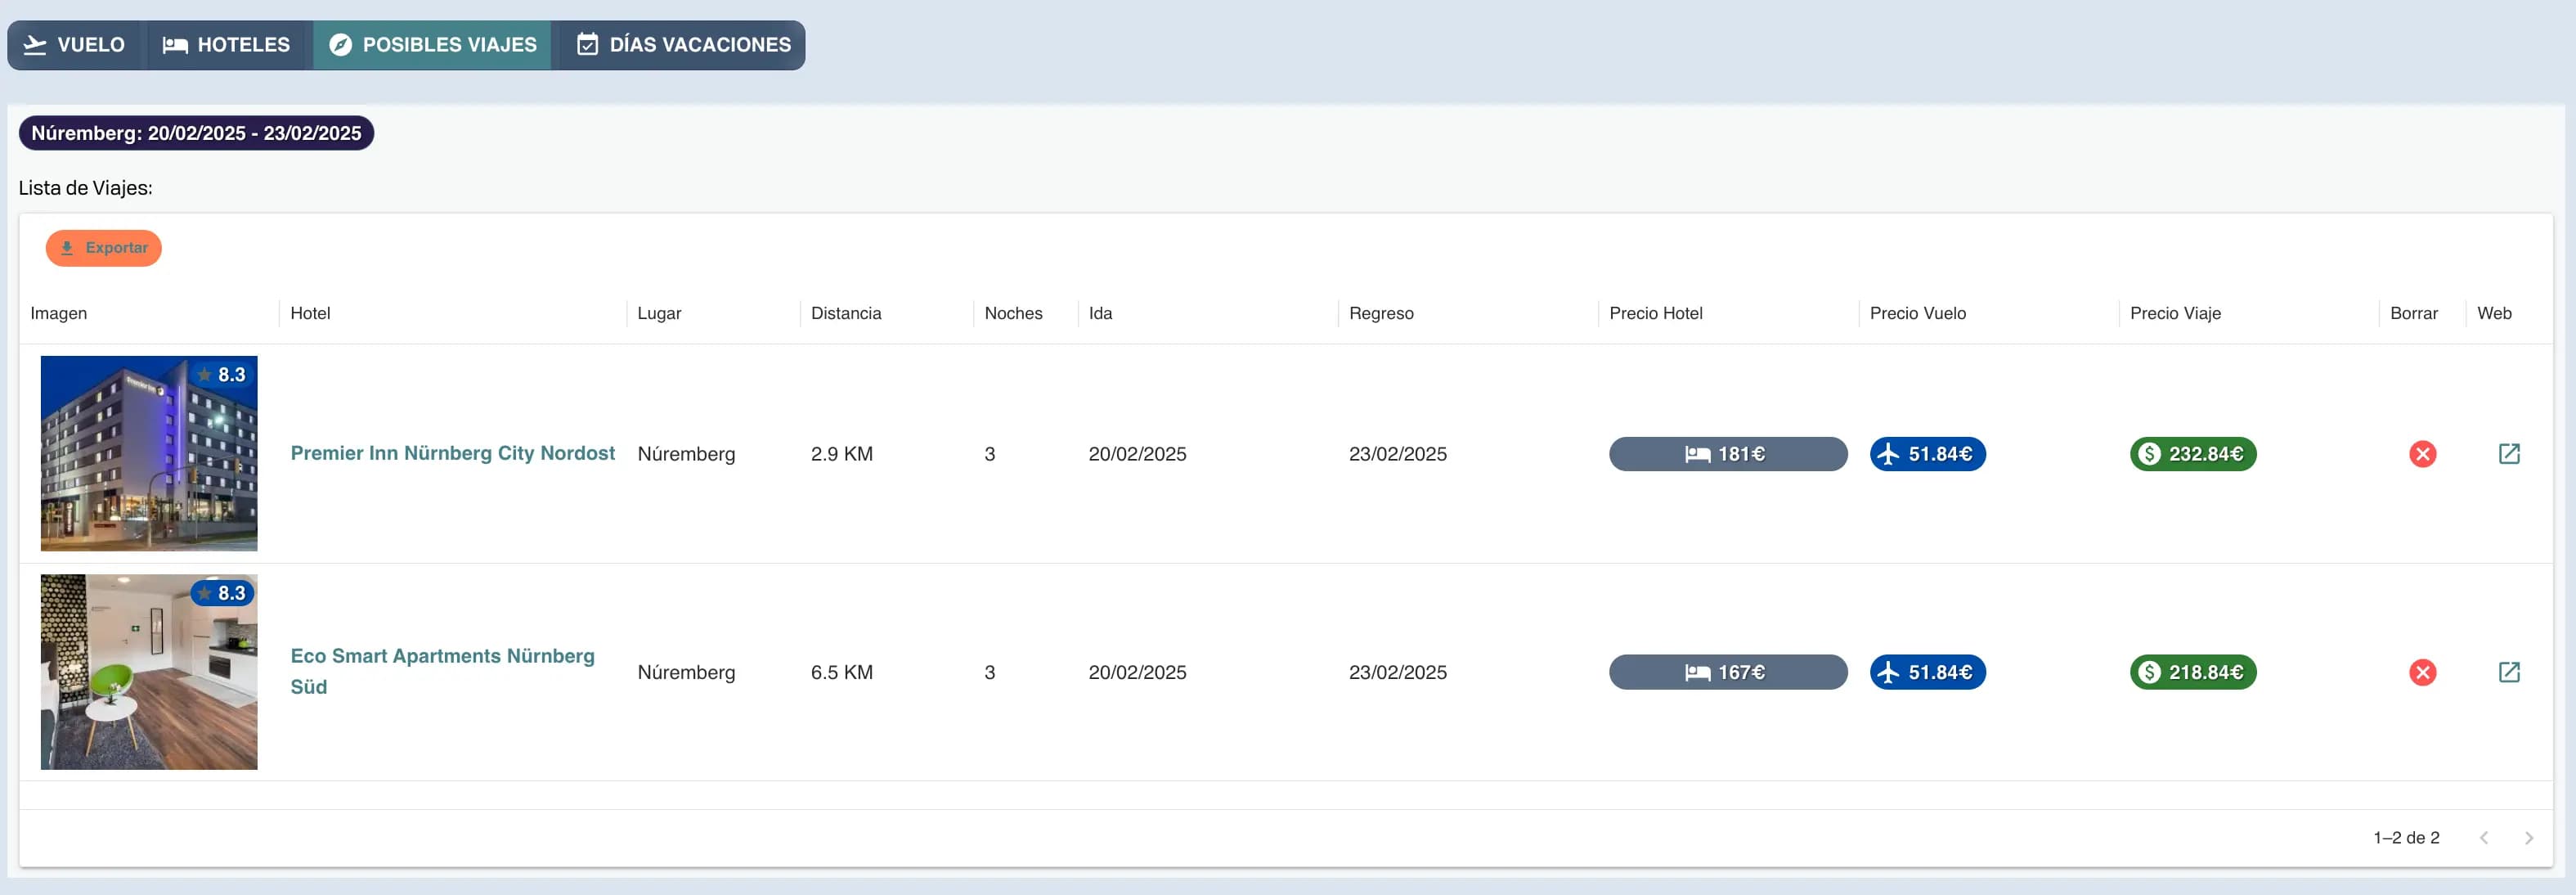Open Eco Smart Apartments external web icon
Viewport: 2576px width, 895px height.
tap(2508, 672)
